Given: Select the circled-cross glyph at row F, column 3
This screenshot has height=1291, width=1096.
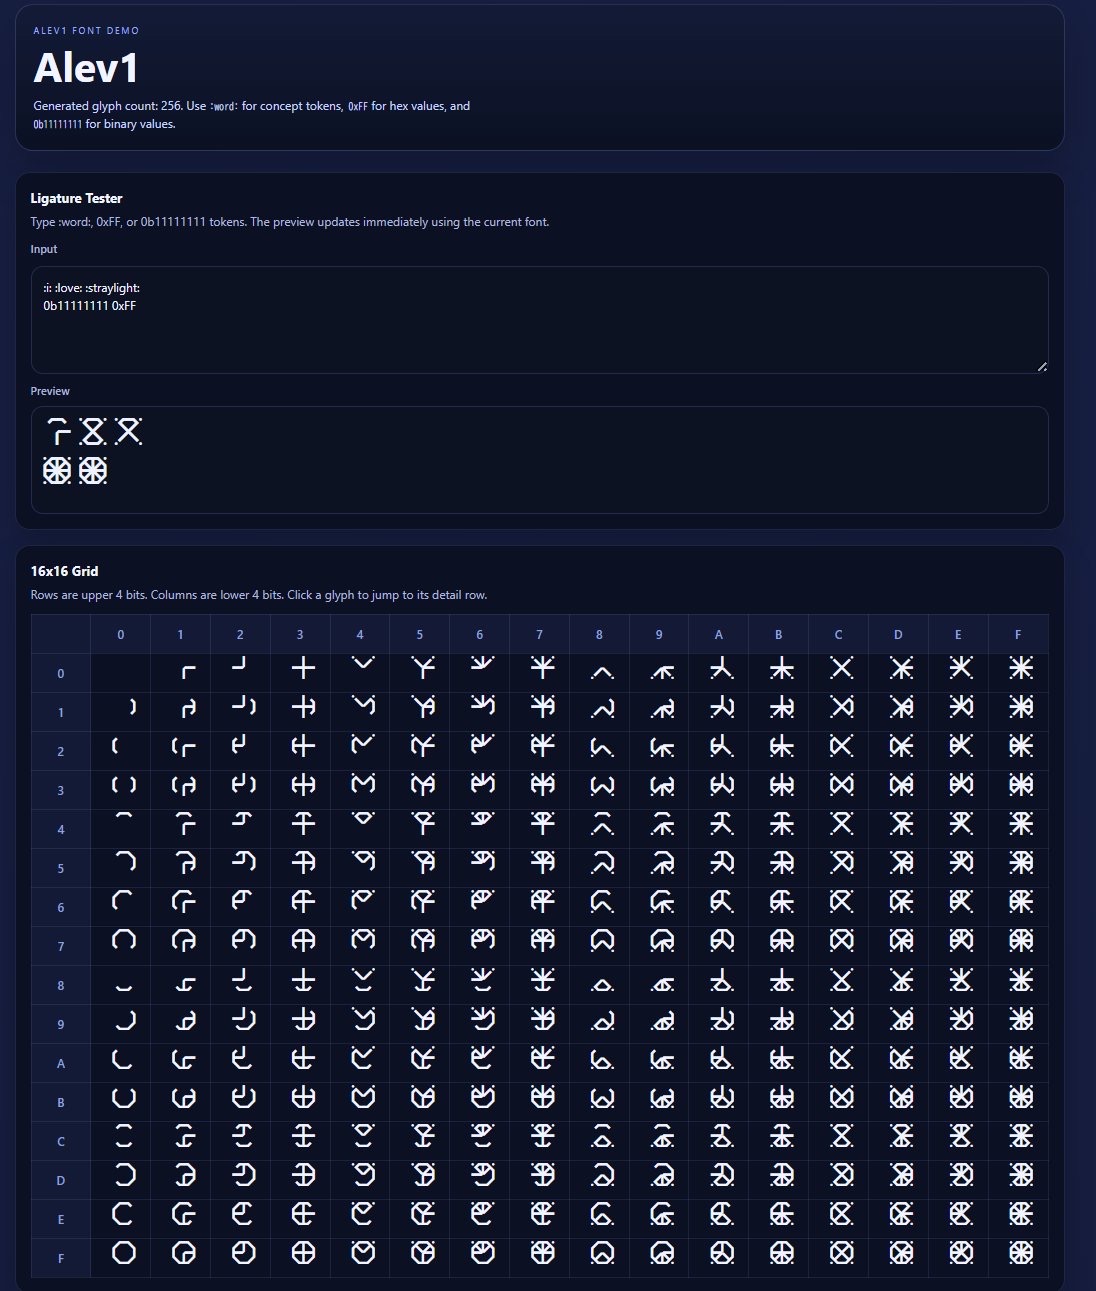Looking at the screenshot, I should click(x=303, y=1253).
